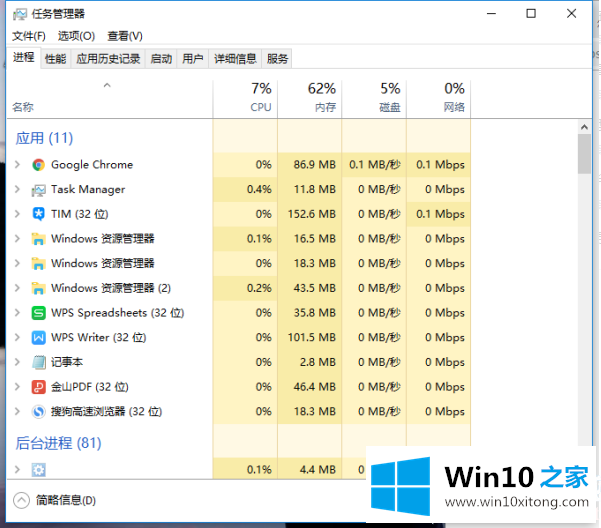601x528 pixels.
Task: Sort by the CPU column header
Action: click(x=245, y=98)
